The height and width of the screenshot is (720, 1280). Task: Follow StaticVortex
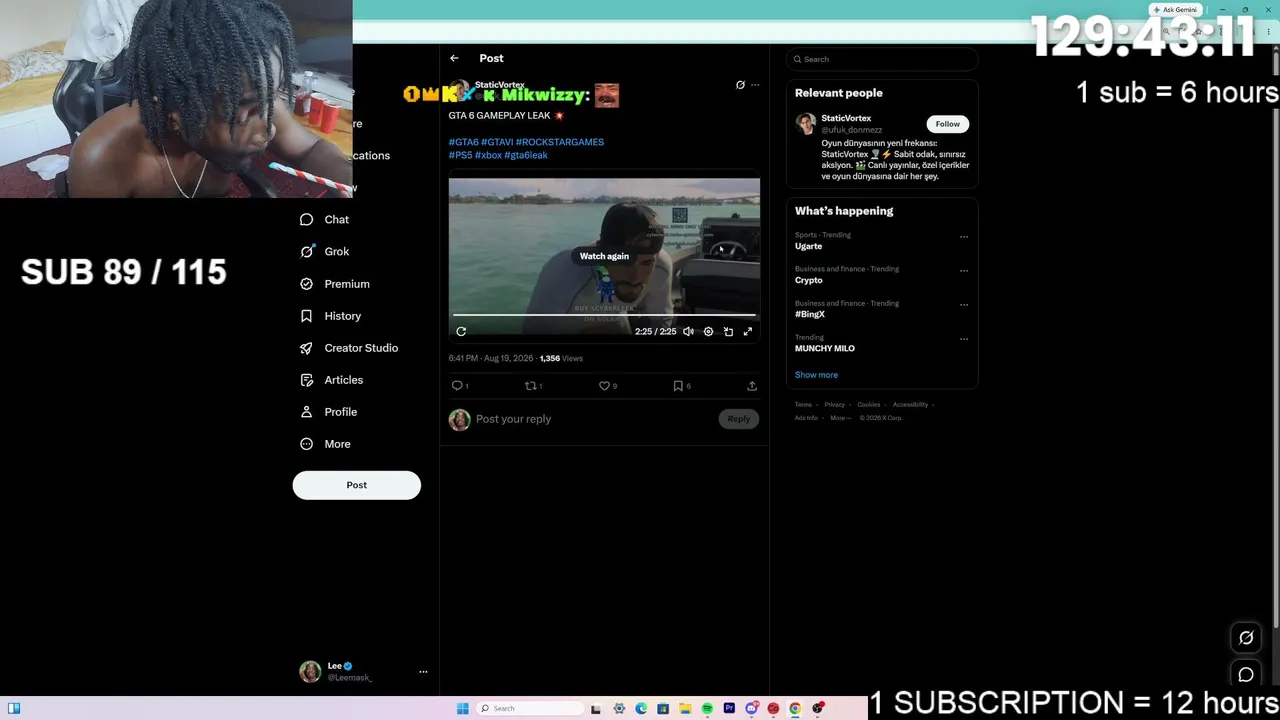click(948, 124)
